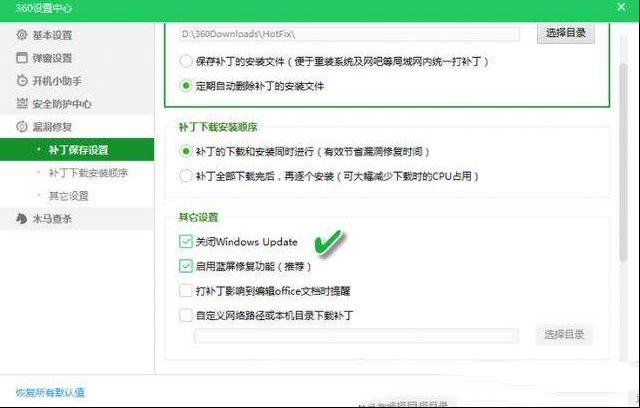
Task: Click the custom patch path input field
Action: tap(356, 335)
